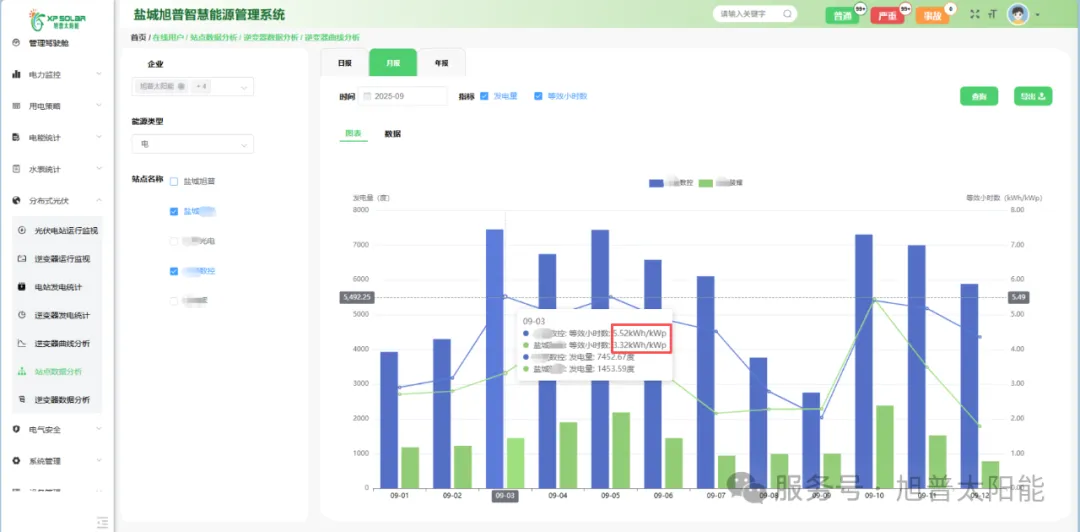Click the green 查询 query button

[x=978, y=96]
